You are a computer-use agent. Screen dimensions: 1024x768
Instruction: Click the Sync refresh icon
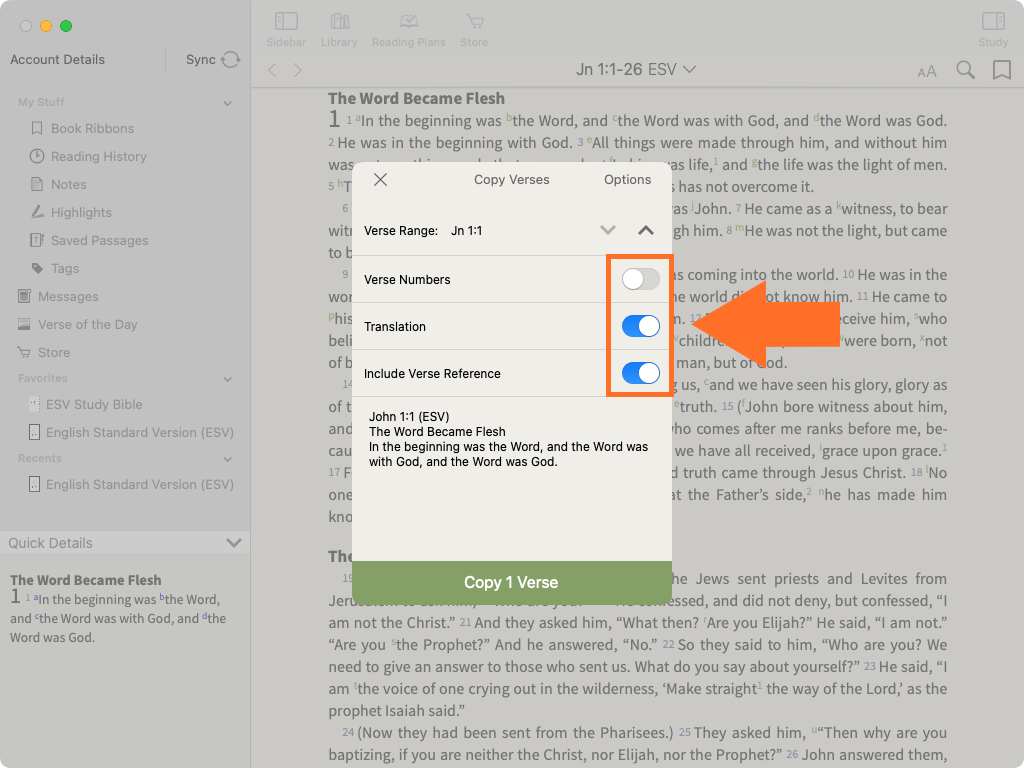click(x=231, y=60)
